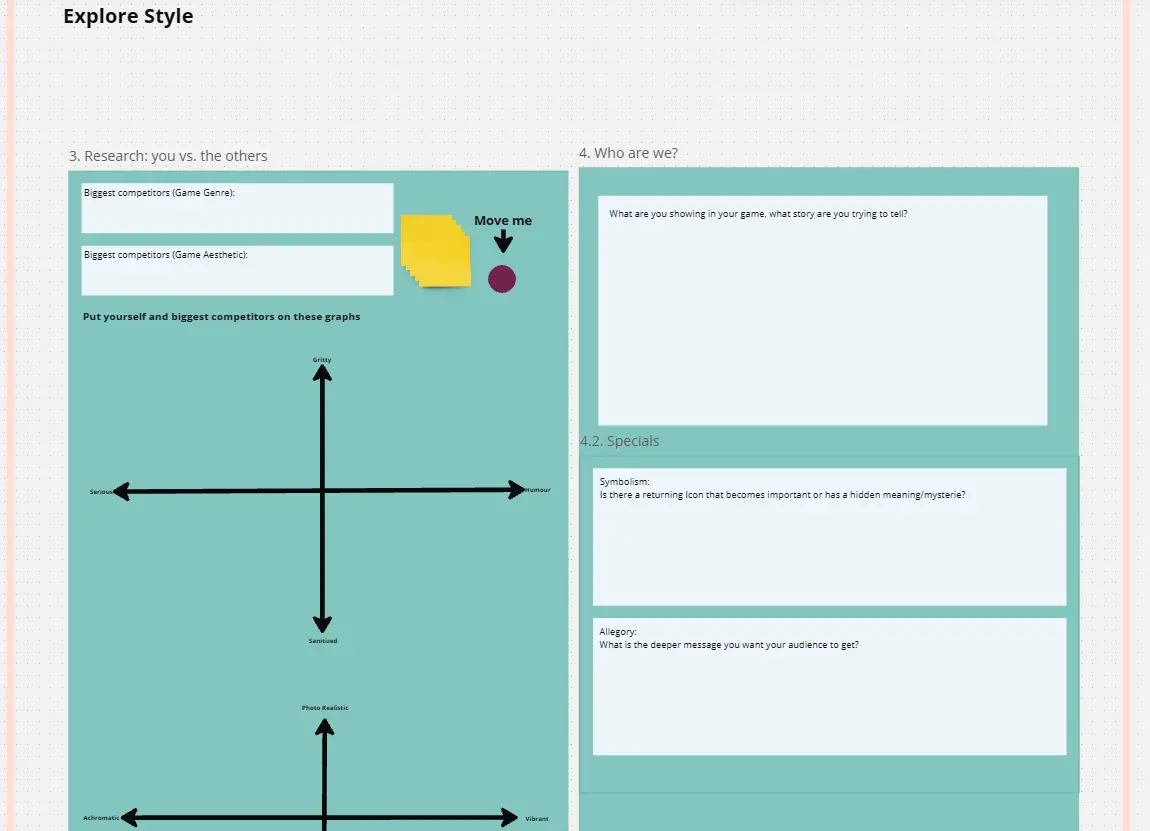Select the purple circle marker
Screen dimensions: 1150x831
tap(502, 280)
